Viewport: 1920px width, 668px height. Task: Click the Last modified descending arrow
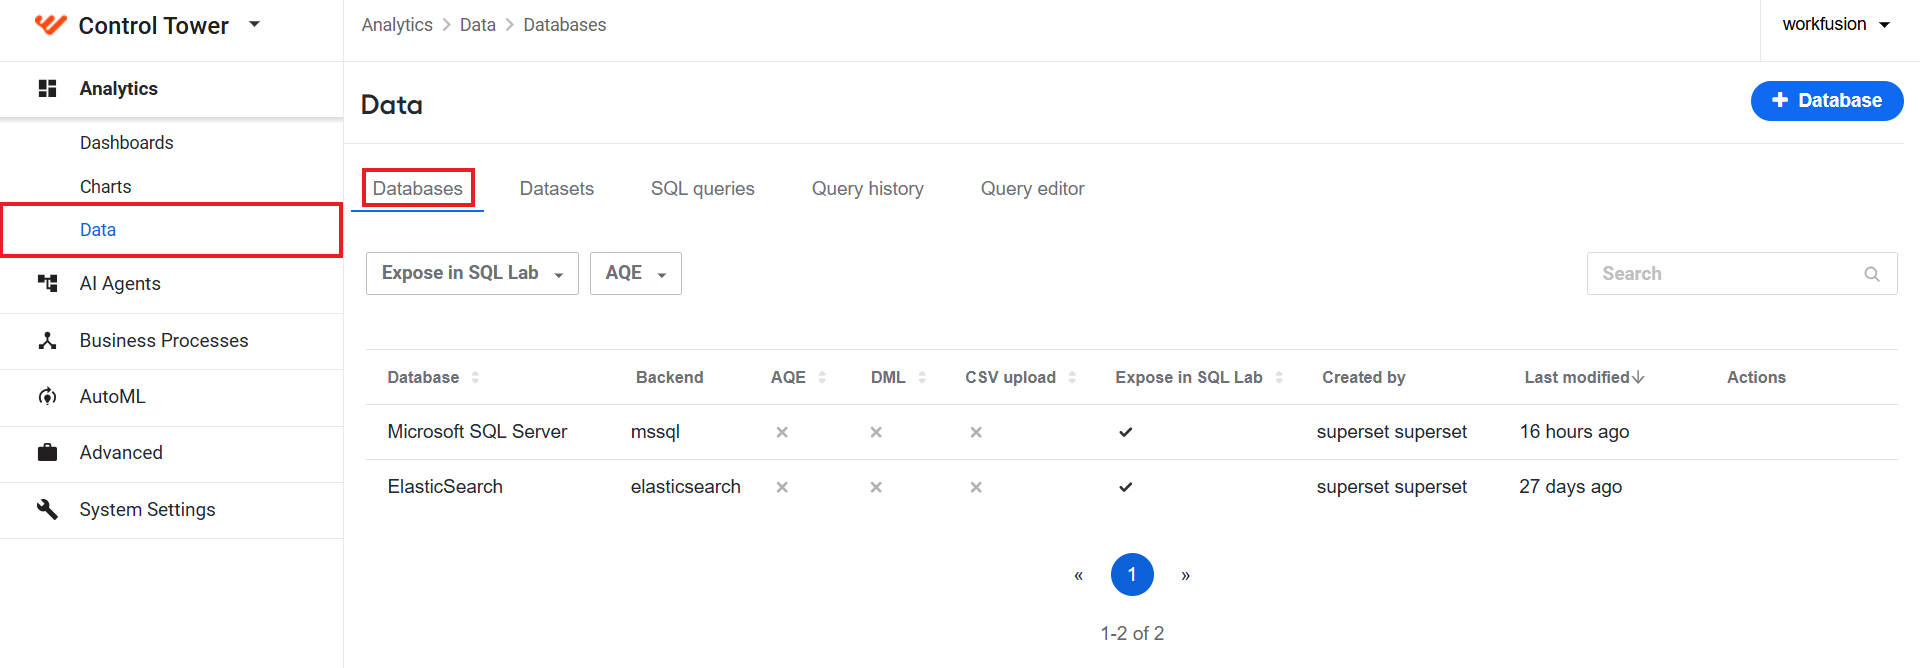point(1638,377)
